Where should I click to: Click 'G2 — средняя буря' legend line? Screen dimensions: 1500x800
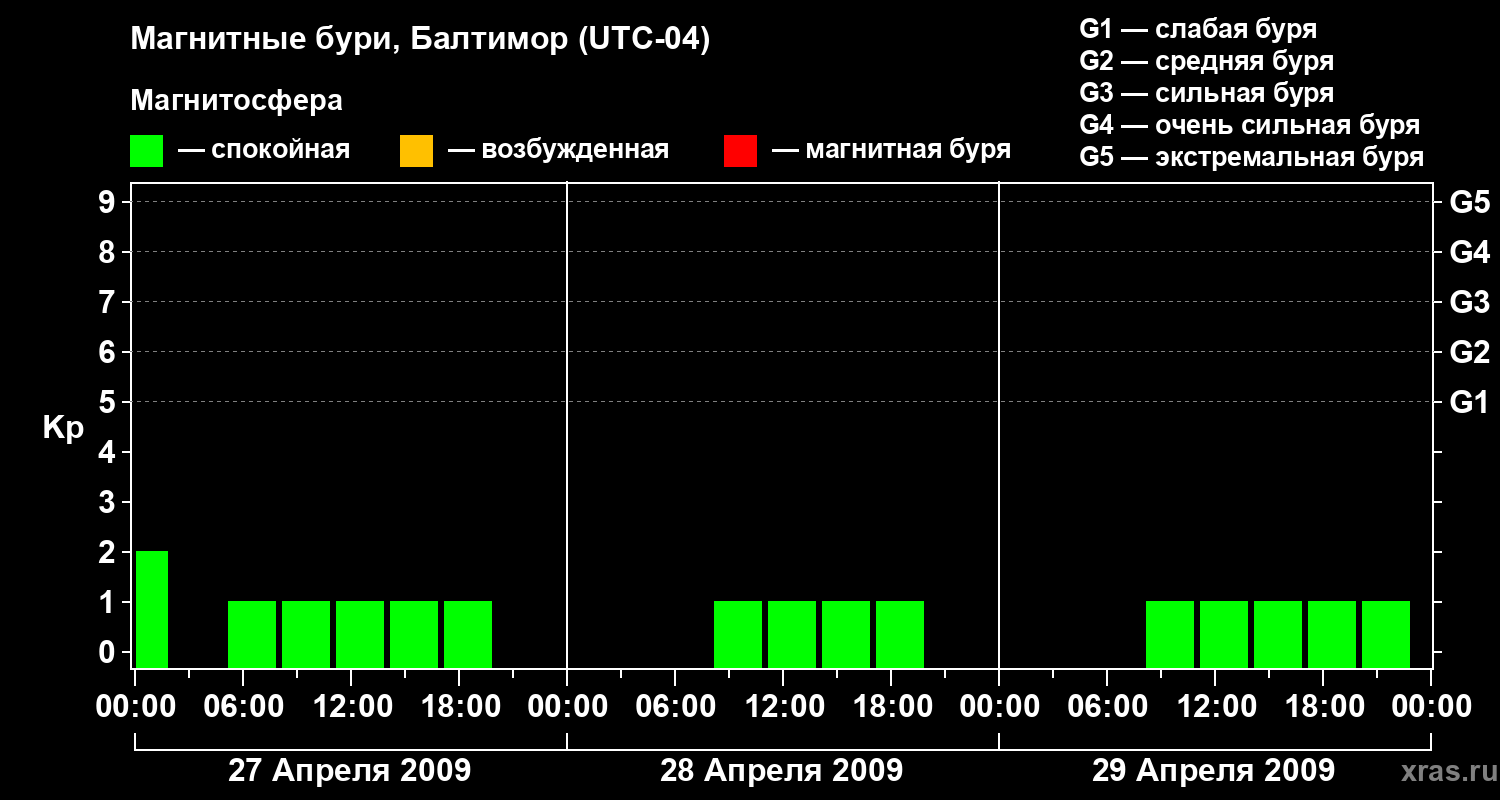click(1207, 61)
